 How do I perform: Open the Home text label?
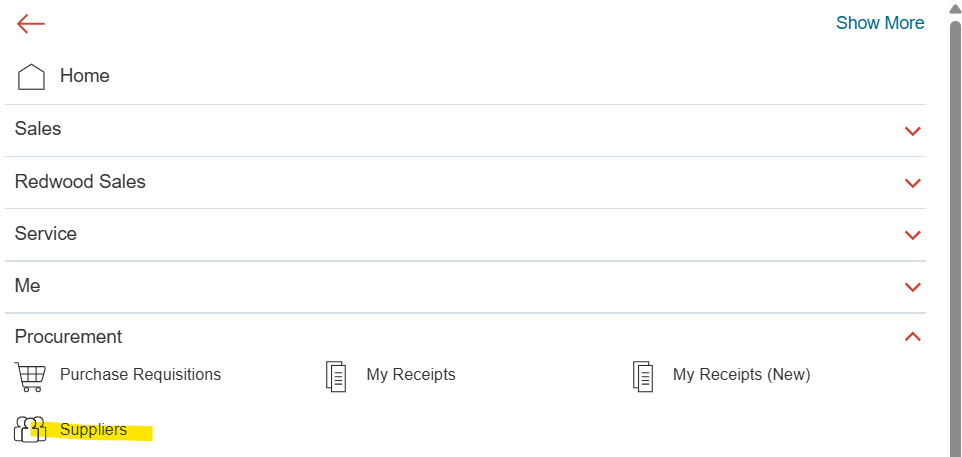tap(85, 76)
